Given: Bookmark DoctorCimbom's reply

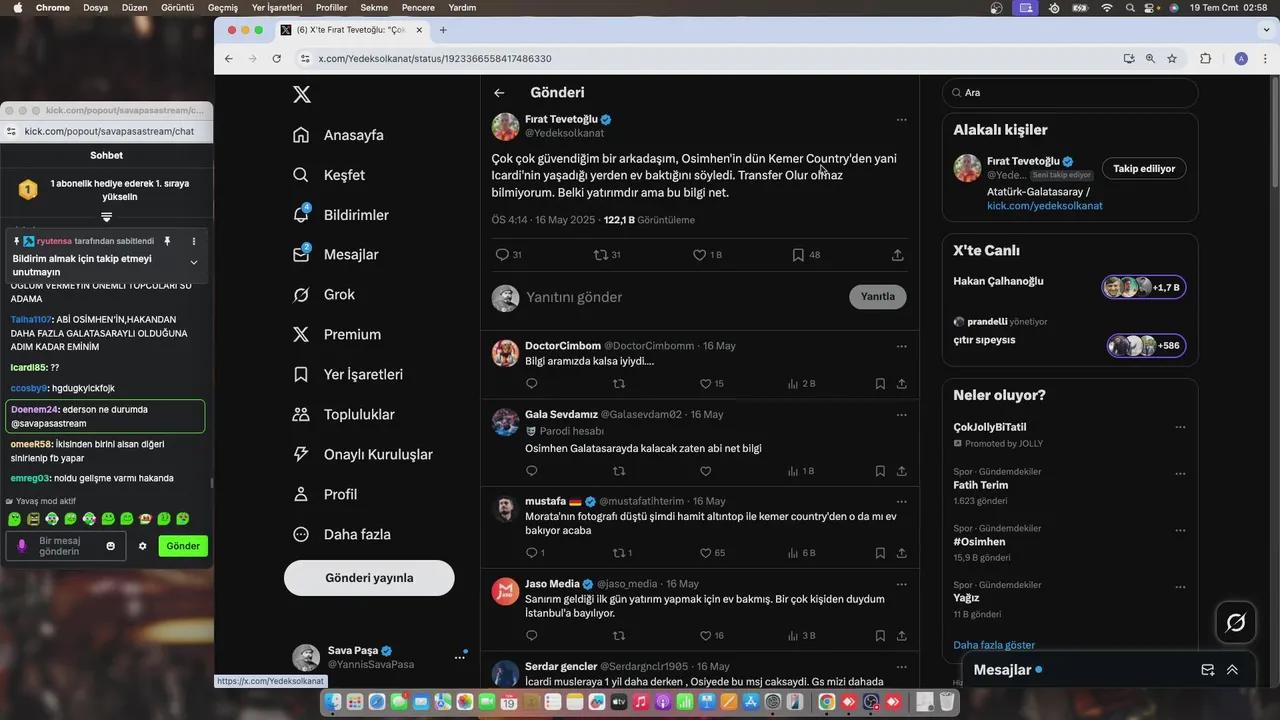Looking at the screenshot, I should pos(880,383).
